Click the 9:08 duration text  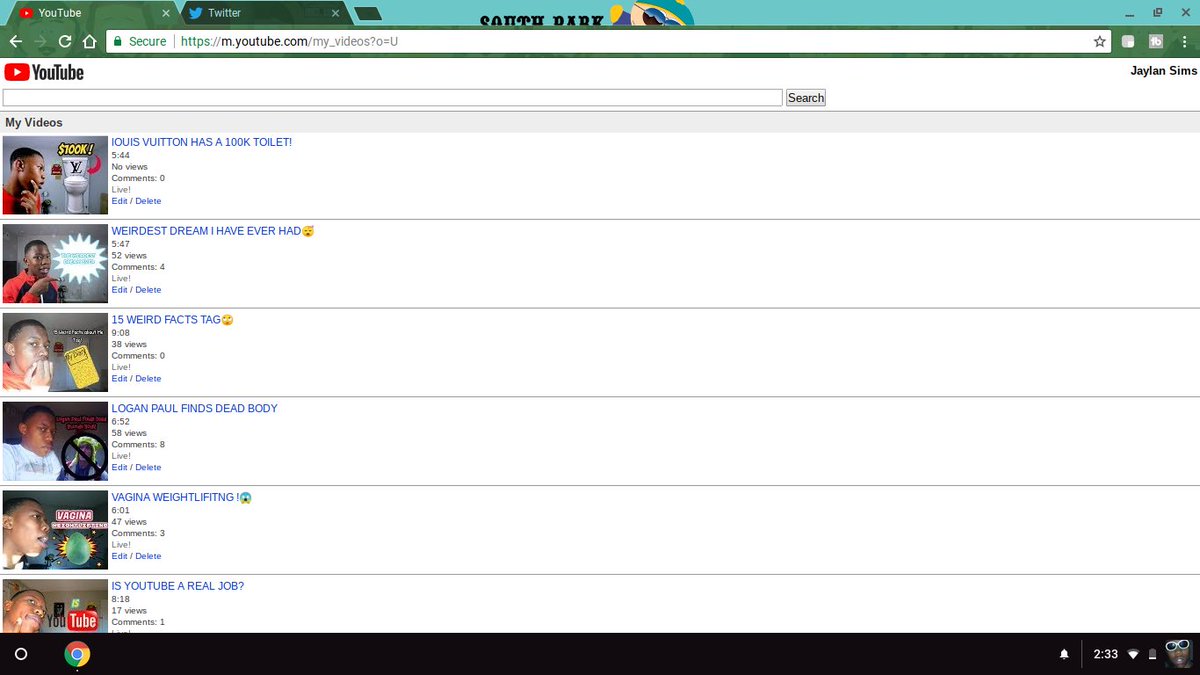click(121, 333)
